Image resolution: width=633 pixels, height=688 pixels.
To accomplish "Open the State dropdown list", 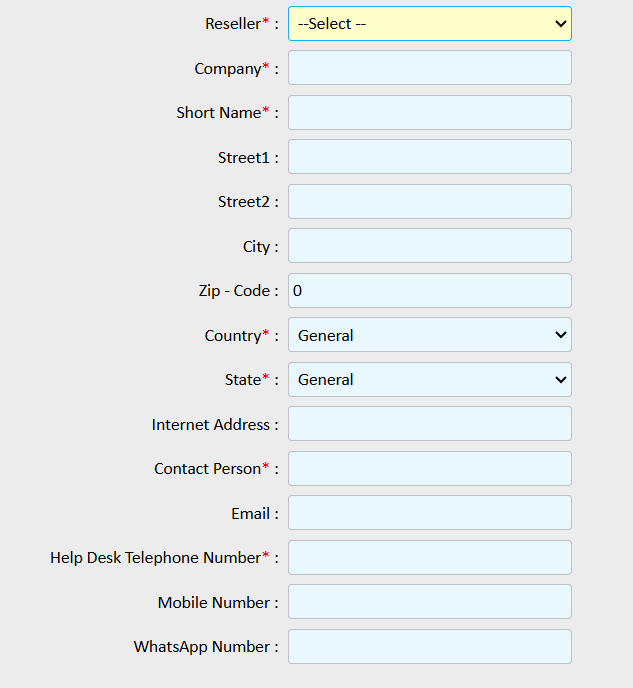I will [429, 380].
